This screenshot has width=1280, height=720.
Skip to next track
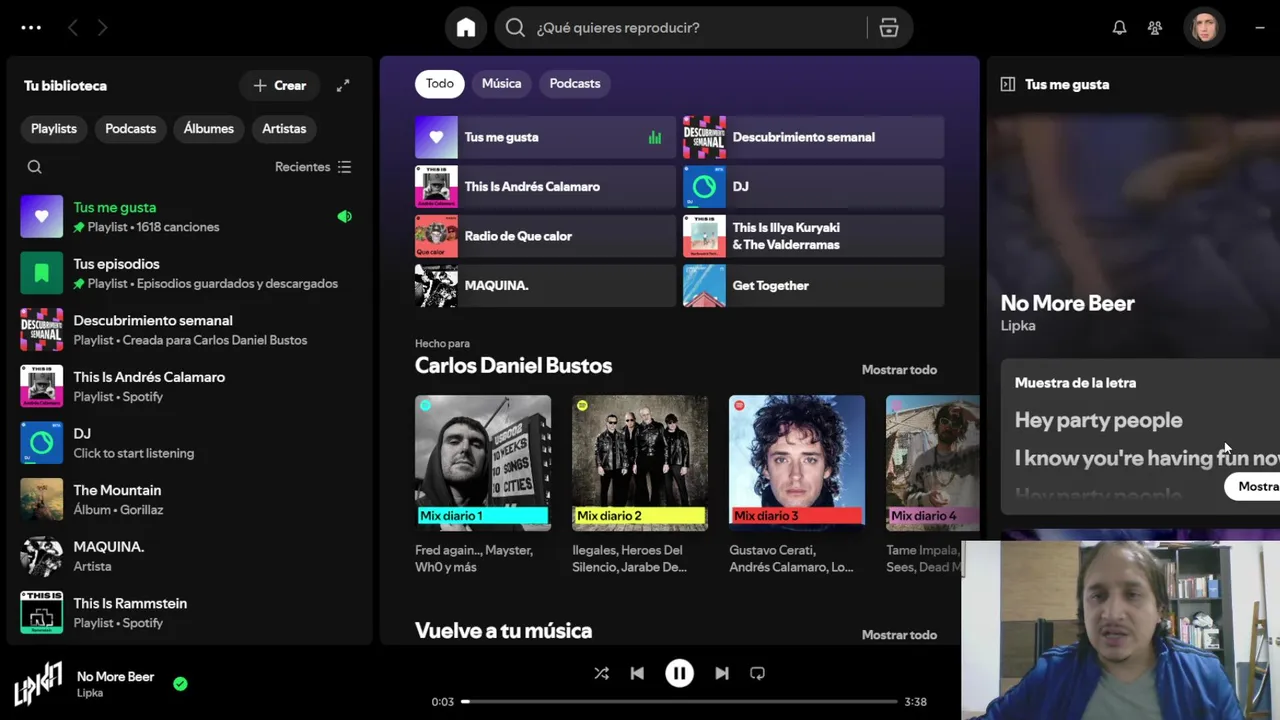(721, 673)
